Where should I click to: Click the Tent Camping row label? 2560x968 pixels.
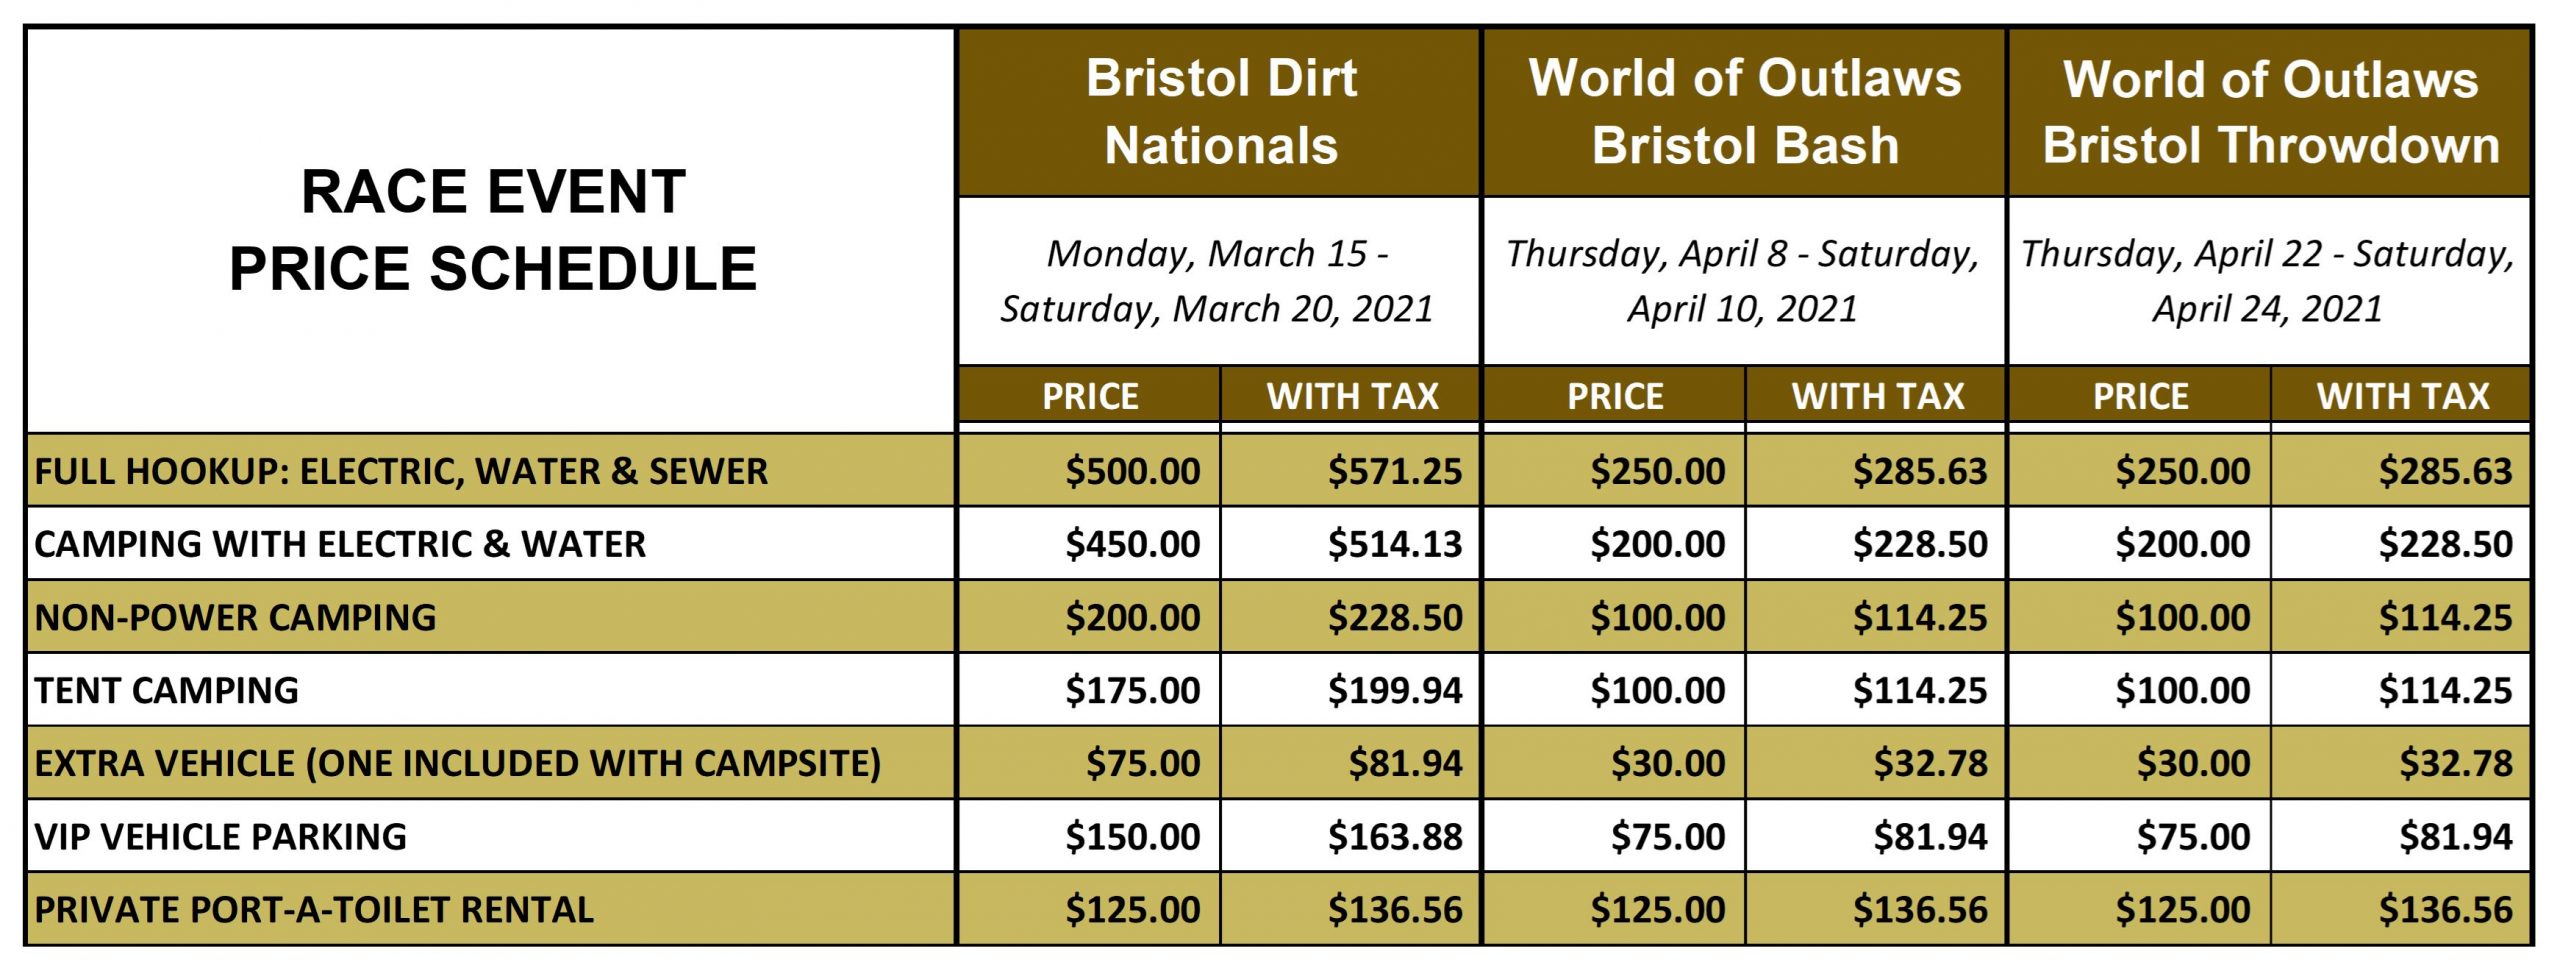(x=166, y=690)
